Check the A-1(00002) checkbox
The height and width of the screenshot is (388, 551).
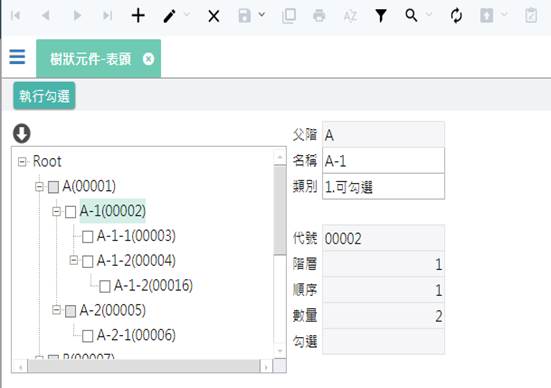[70, 212]
